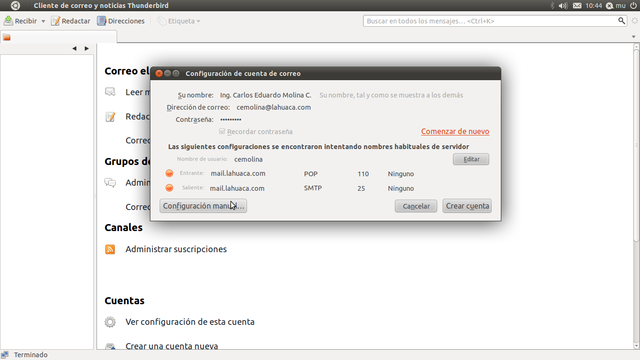This screenshot has height=360, width=640.
Task: Click the Recibir mail icon
Action: 8,21
